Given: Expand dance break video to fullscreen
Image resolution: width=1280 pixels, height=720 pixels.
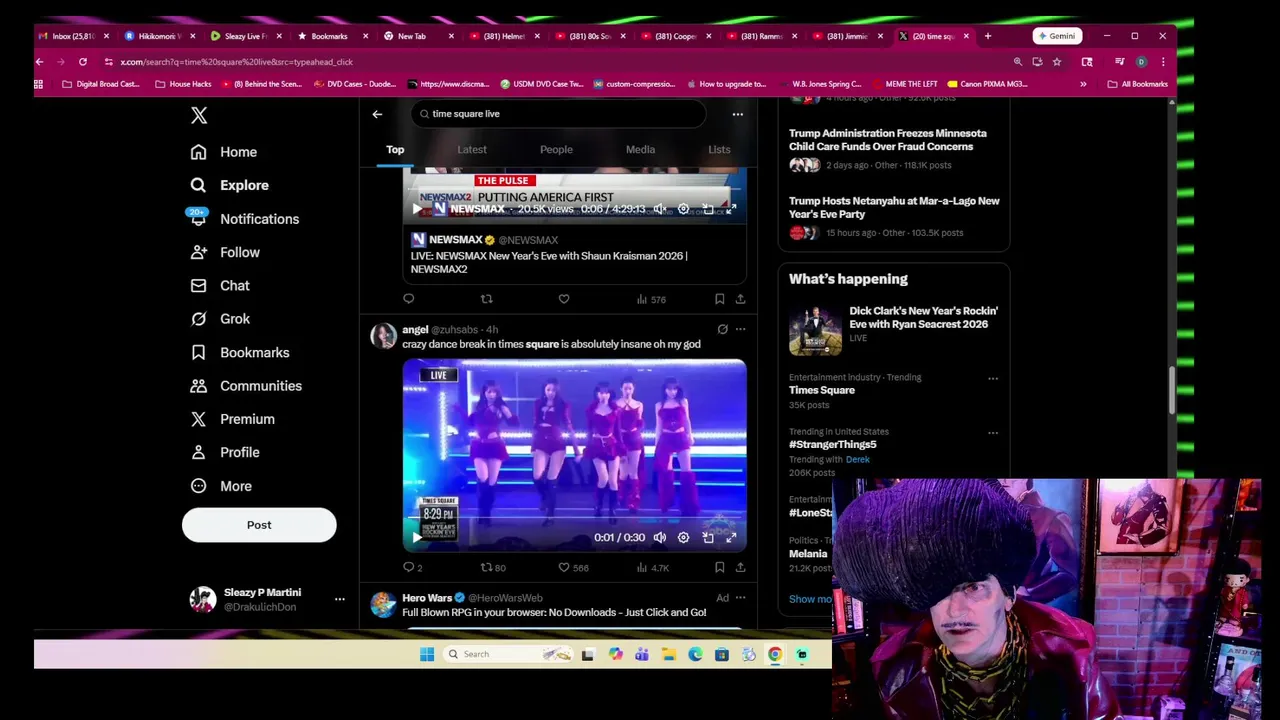Looking at the screenshot, I should click(731, 538).
